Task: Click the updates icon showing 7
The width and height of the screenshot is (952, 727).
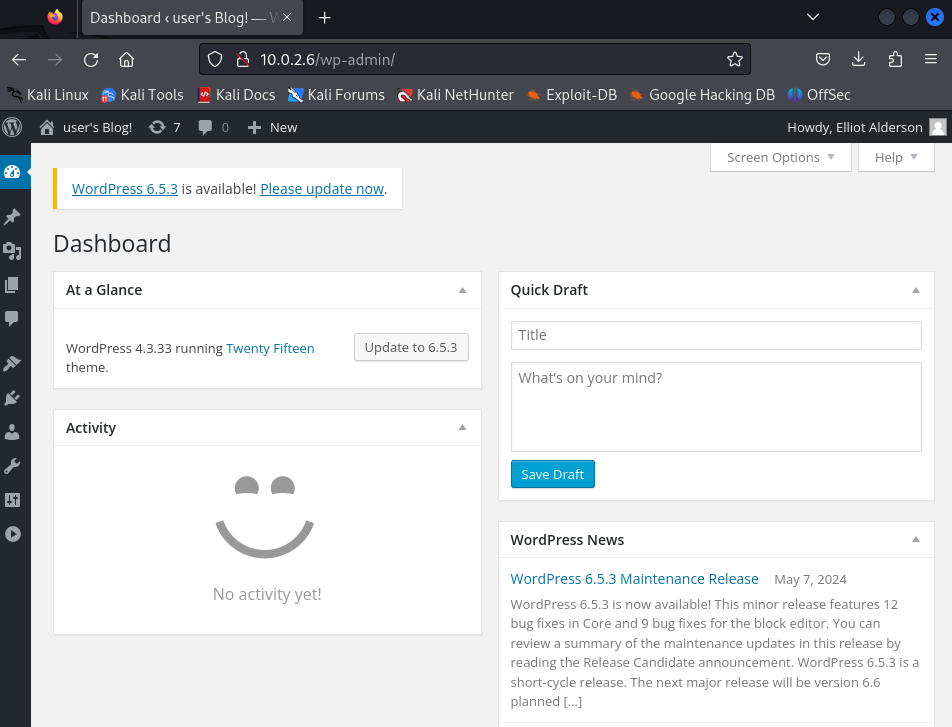Action: click(x=164, y=127)
